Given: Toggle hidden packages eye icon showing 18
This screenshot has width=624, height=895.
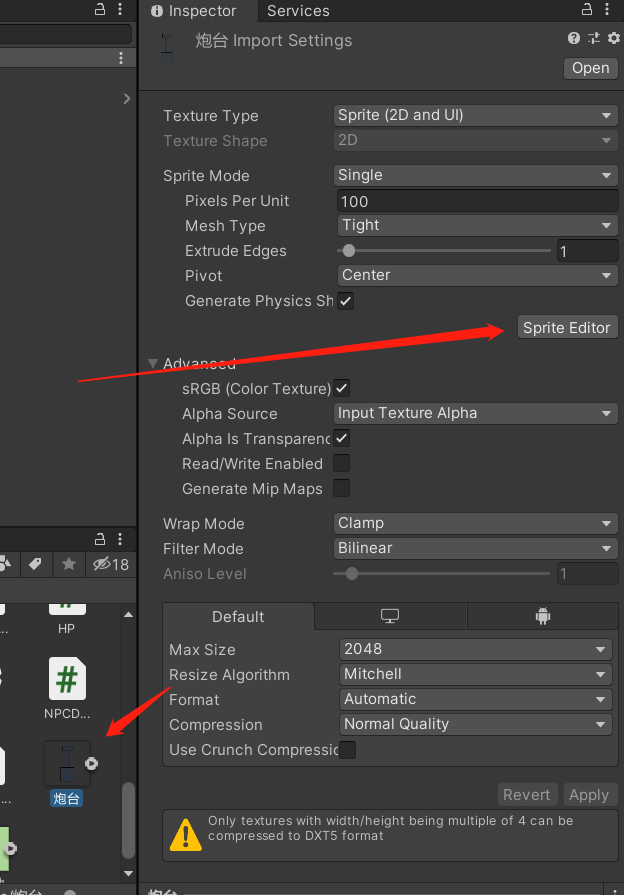Looking at the screenshot, I should (x=111, y=564).
